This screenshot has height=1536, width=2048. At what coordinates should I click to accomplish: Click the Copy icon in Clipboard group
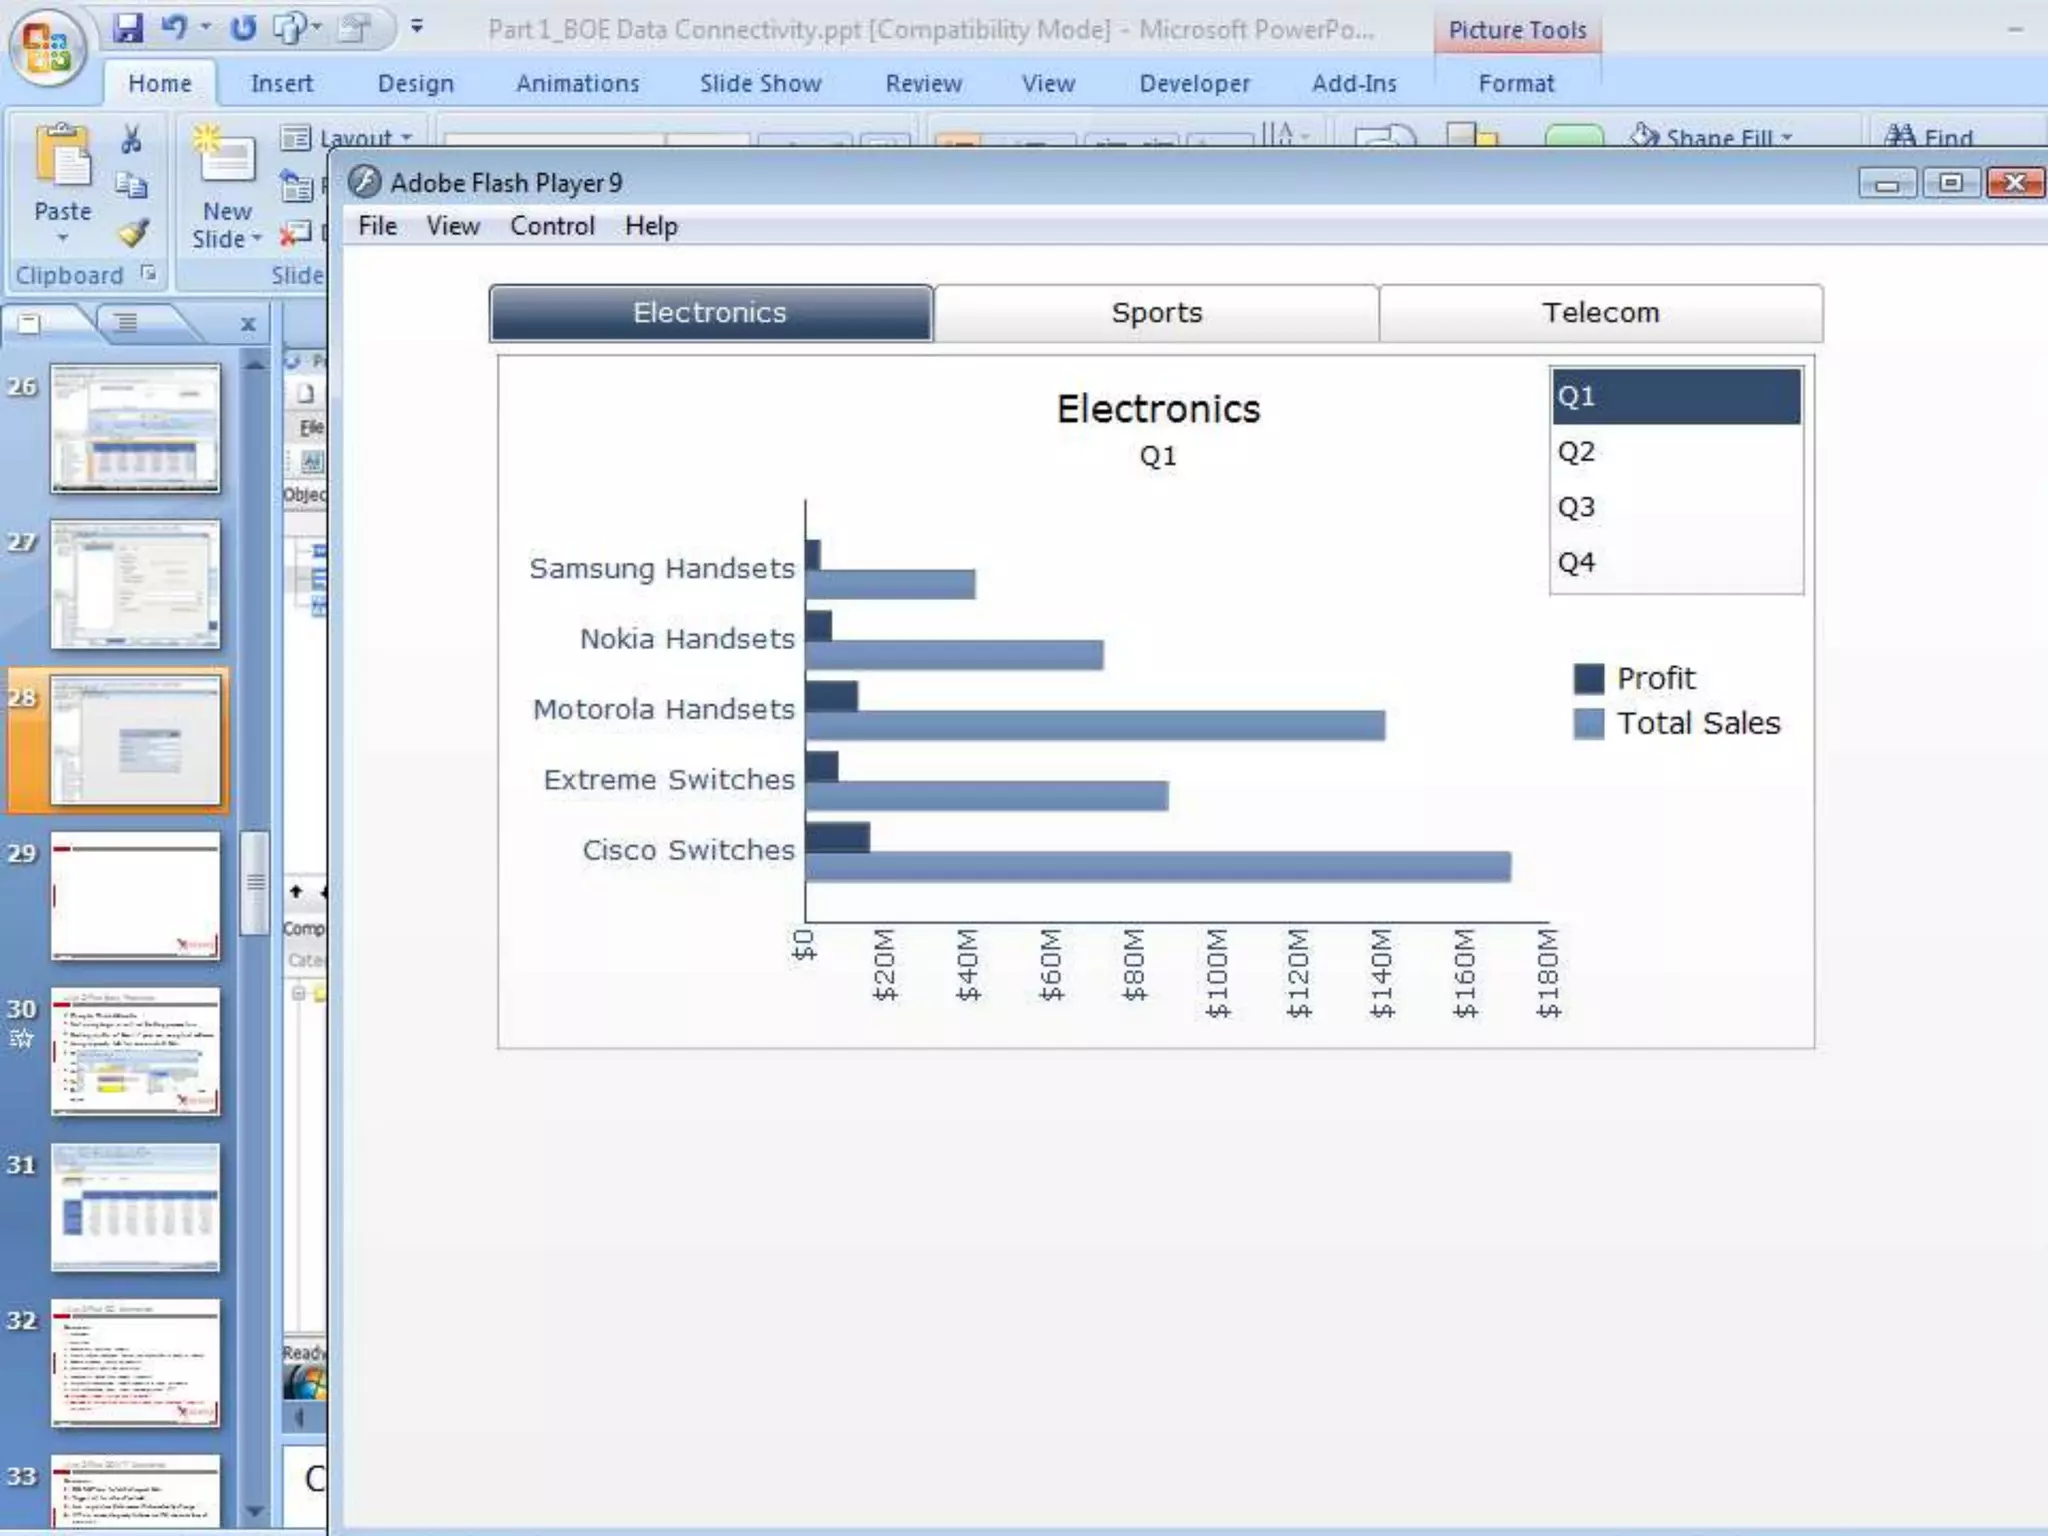pos(131,185)
